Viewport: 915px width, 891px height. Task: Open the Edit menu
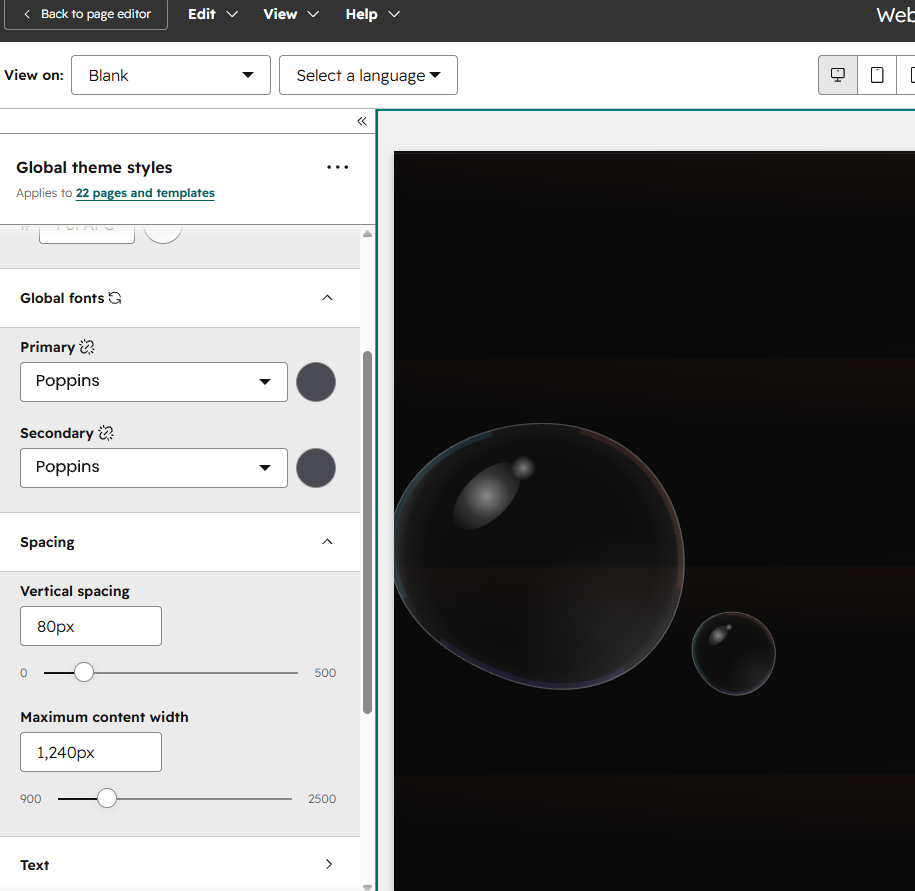pyautogui.click(x=212, y=14)
